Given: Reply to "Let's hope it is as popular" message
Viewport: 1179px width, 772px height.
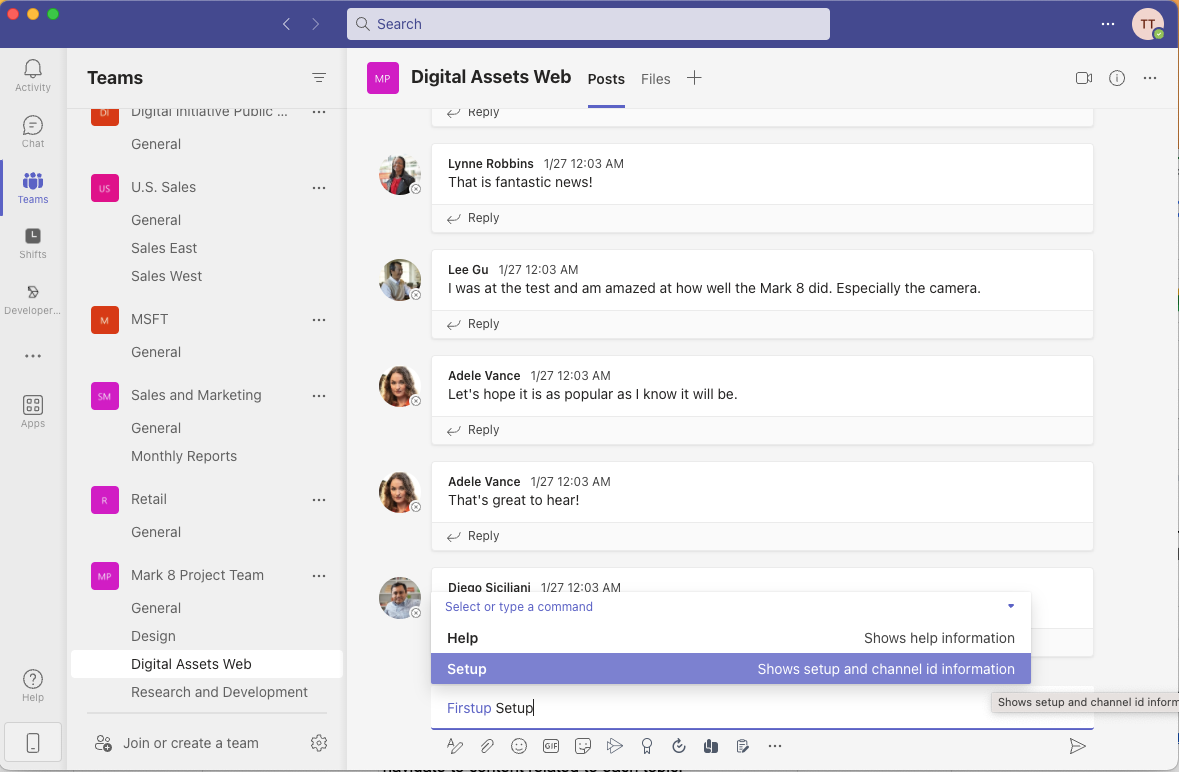Looking at the screenshot, I should 473,430.
